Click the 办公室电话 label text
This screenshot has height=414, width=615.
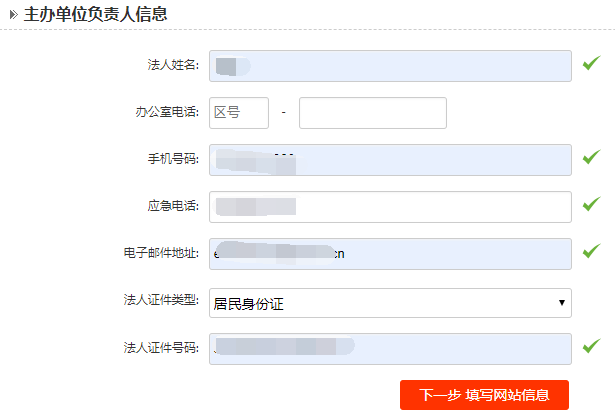[167, 113]
